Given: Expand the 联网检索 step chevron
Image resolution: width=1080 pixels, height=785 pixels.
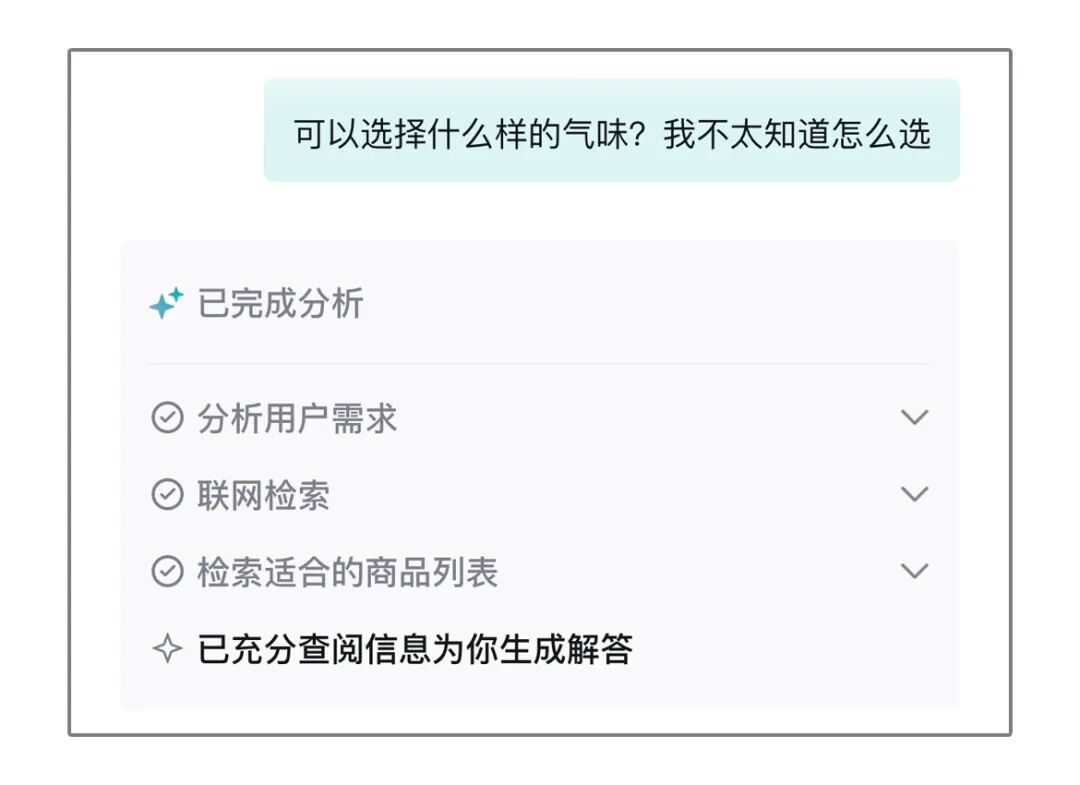Looking at the screenshot, I should point(914,495).
